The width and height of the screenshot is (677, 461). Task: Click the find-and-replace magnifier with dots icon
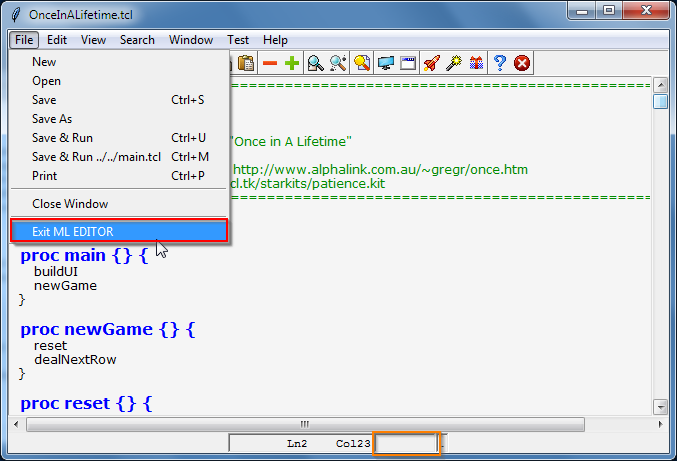pyautogui.click(x=338, y=63)
